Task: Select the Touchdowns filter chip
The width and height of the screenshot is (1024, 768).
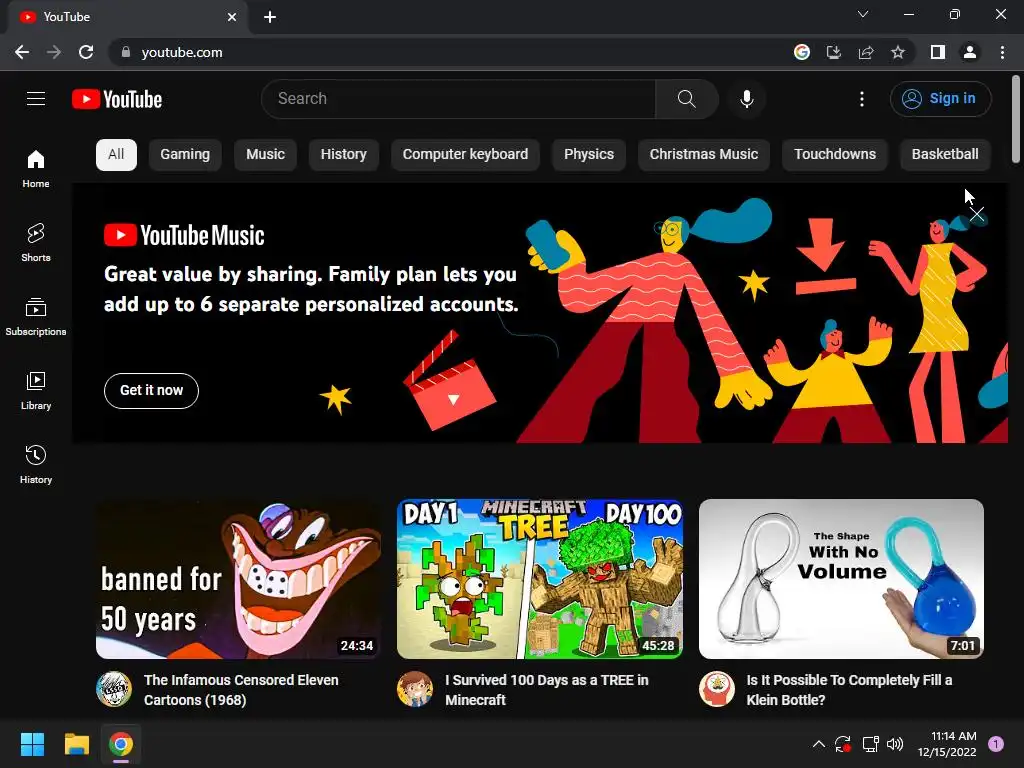Action: tap(835, 155)
